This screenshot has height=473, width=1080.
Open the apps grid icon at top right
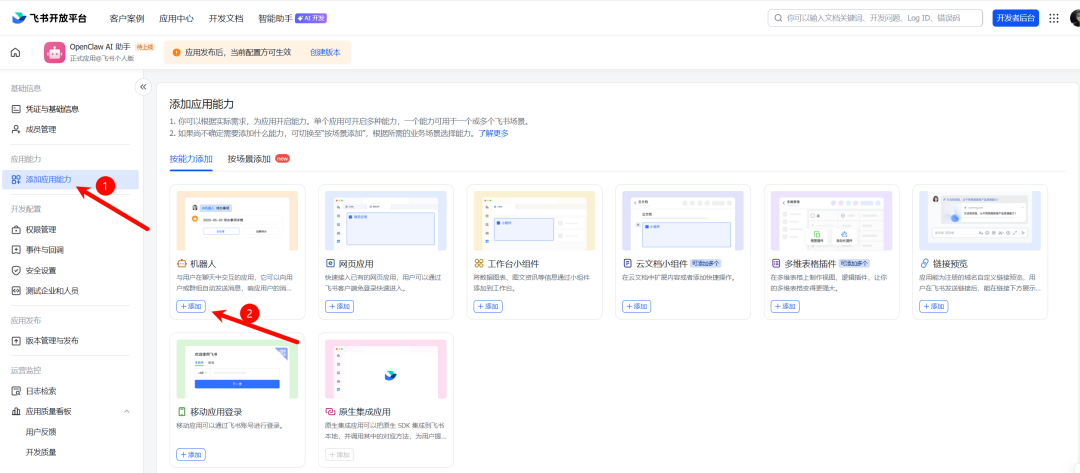(1054, 19)
